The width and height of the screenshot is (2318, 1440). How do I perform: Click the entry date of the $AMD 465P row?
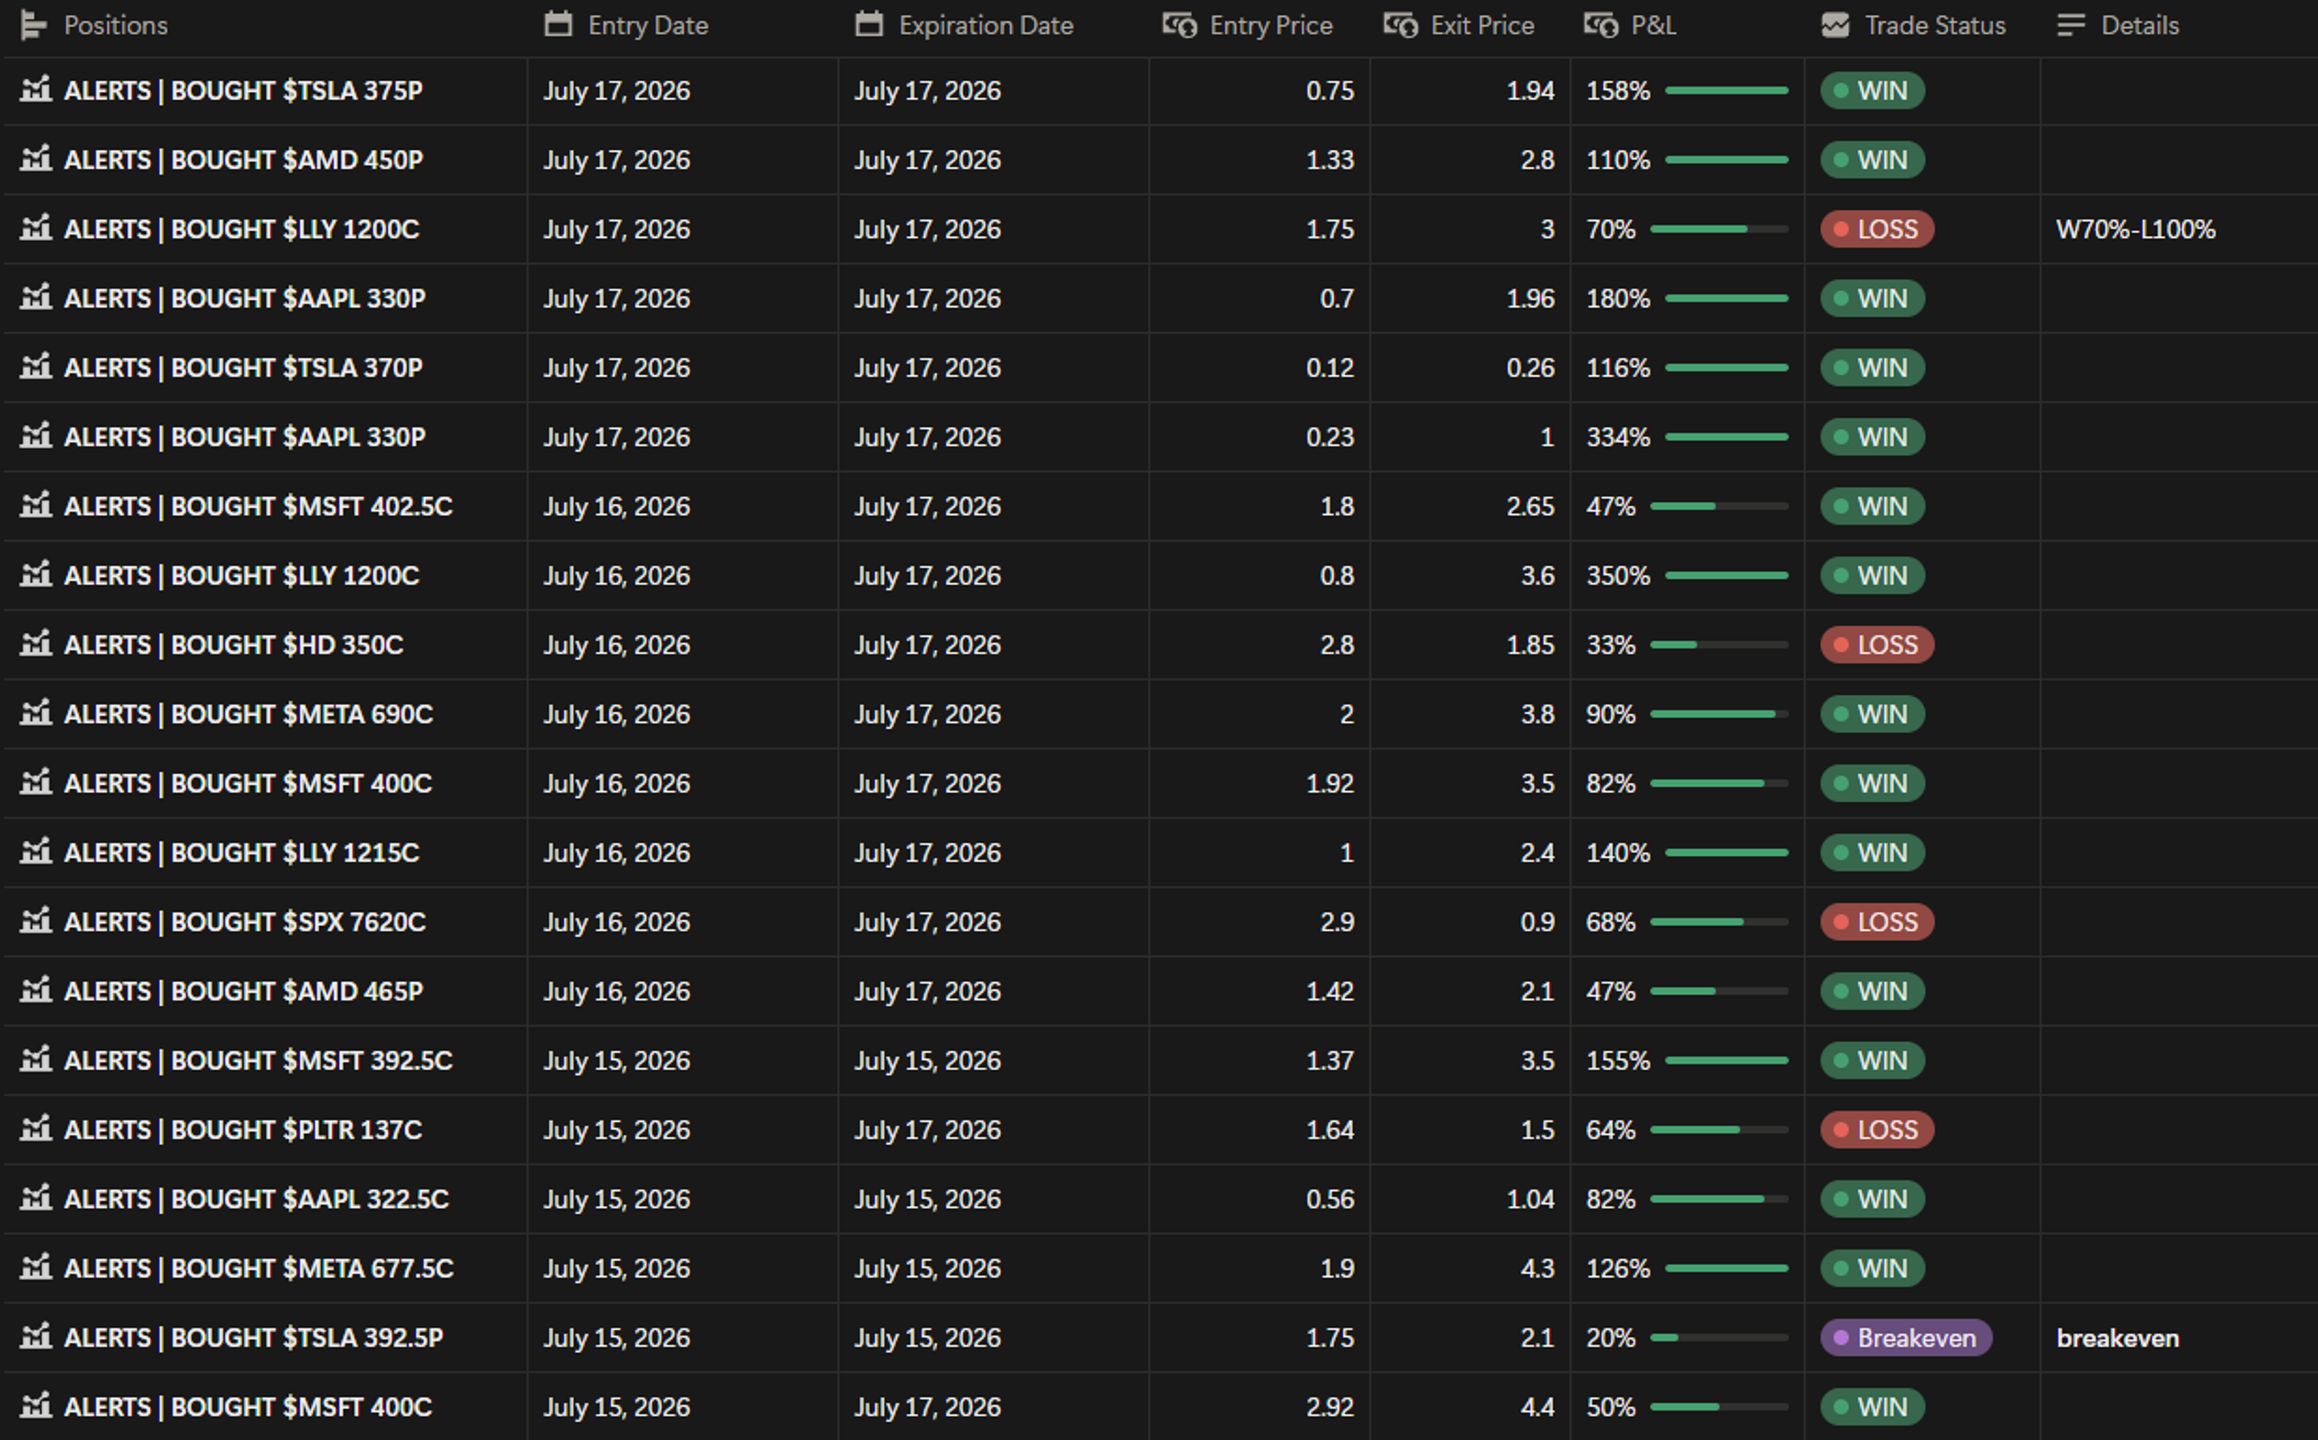pyautogui.click(x=616, y=991)
